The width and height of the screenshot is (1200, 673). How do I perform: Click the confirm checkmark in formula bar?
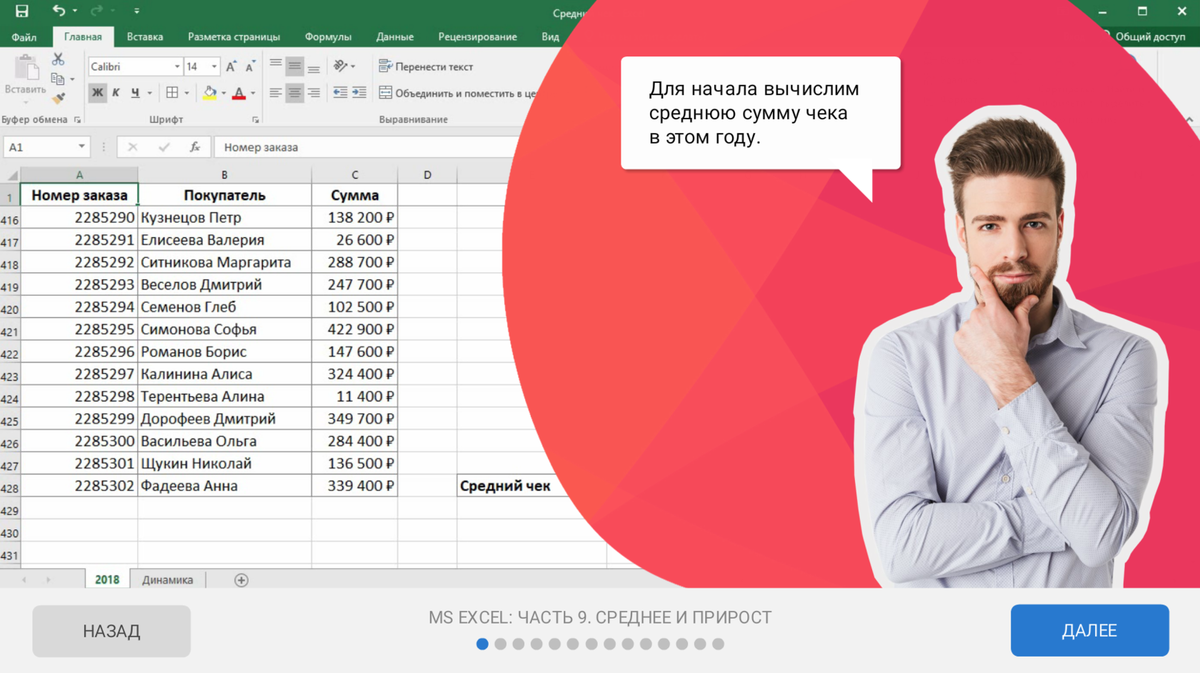[164, 147]
